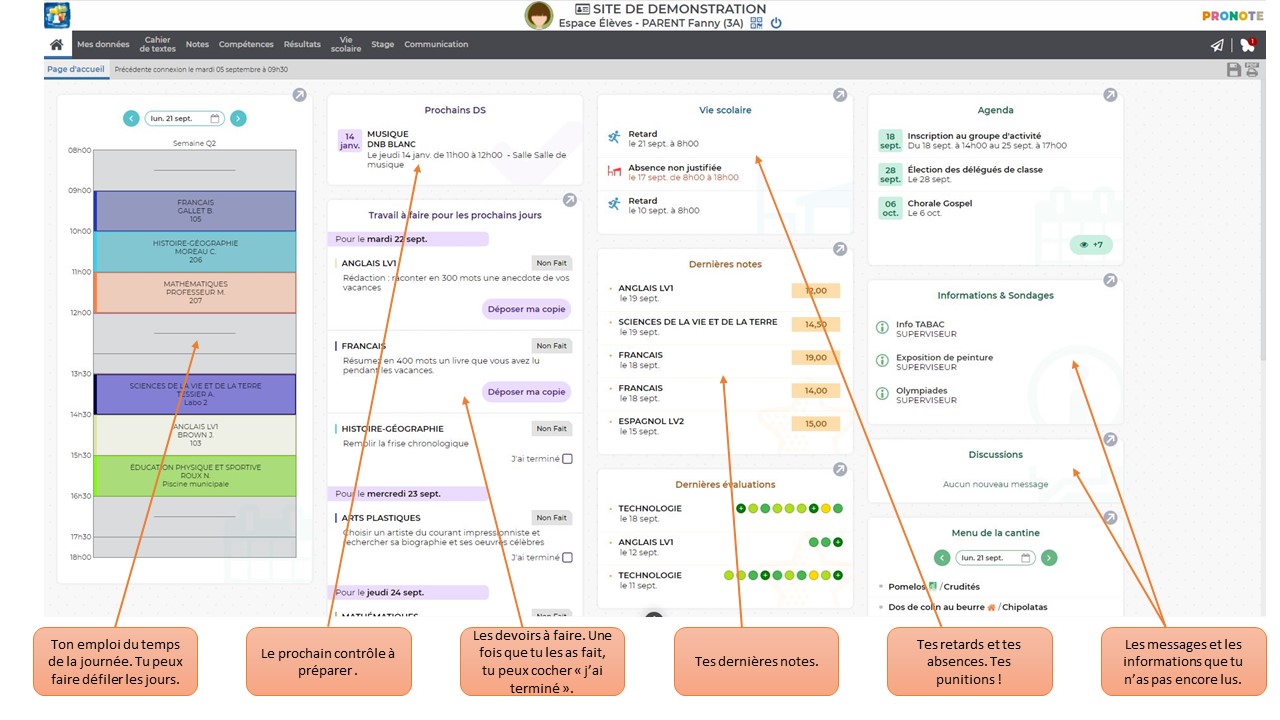Open the Vie scolaire widget arrow icon

(x=840, y=95)
